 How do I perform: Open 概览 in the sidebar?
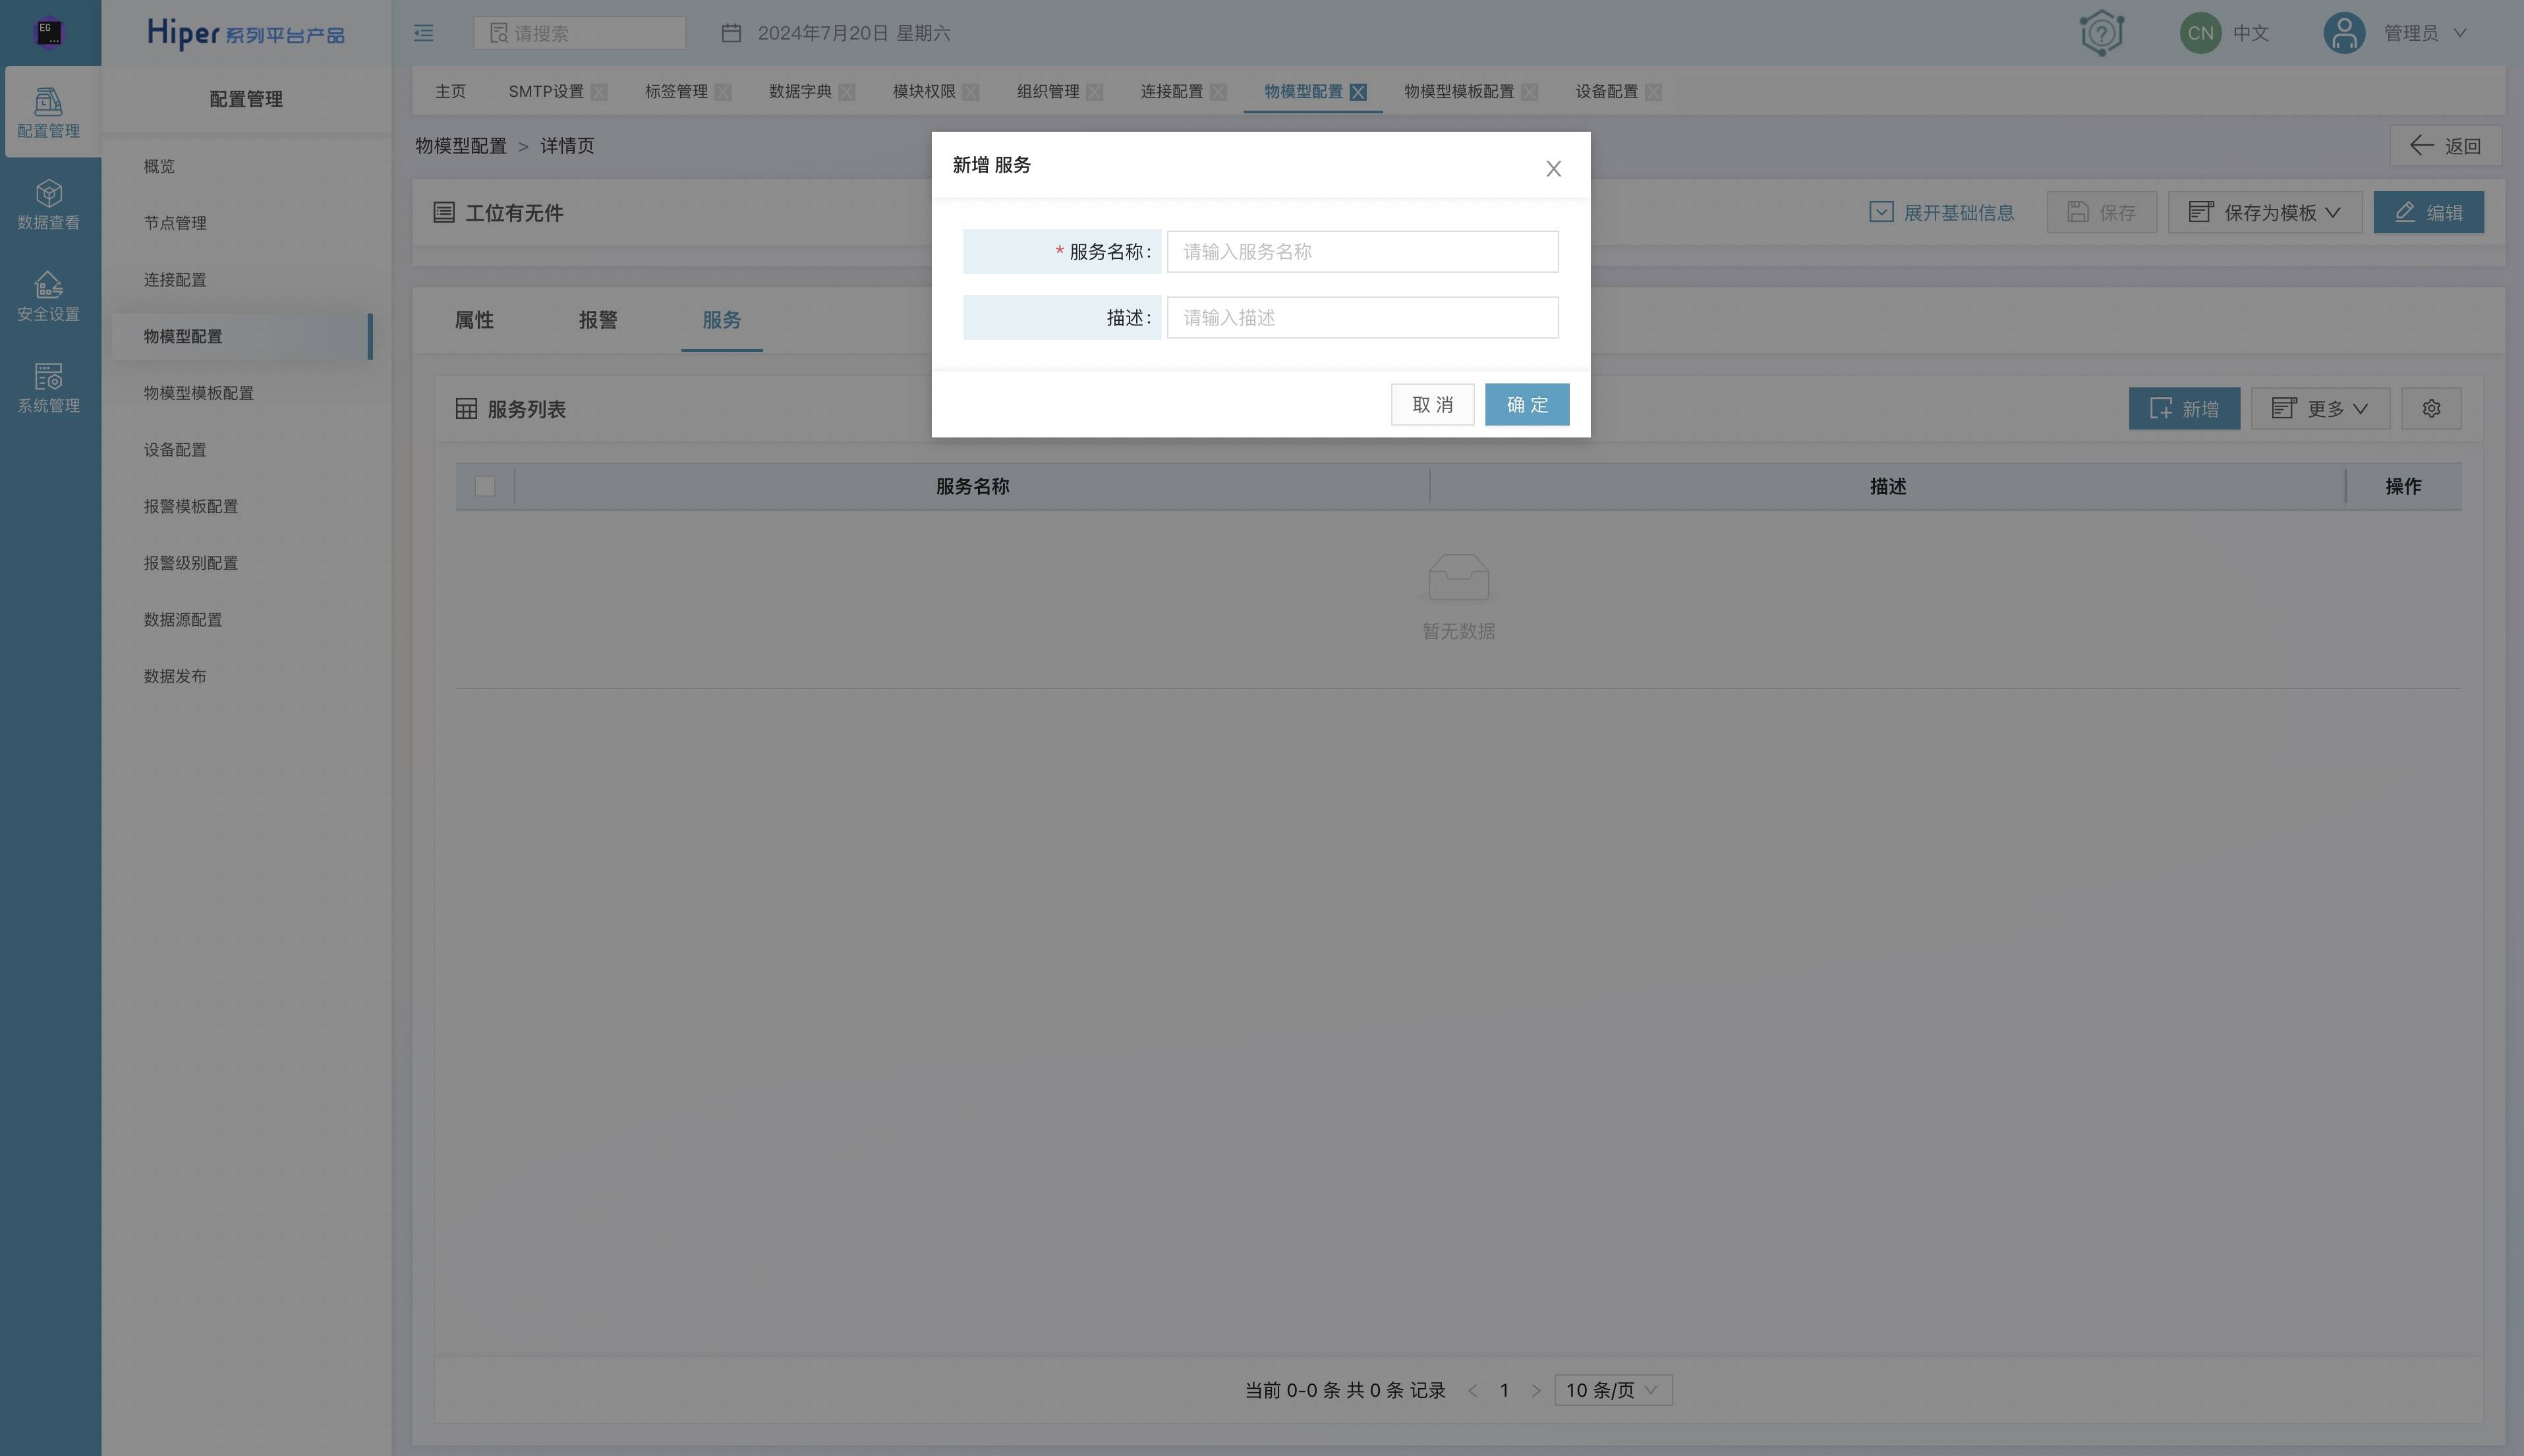tap(160, 166)
